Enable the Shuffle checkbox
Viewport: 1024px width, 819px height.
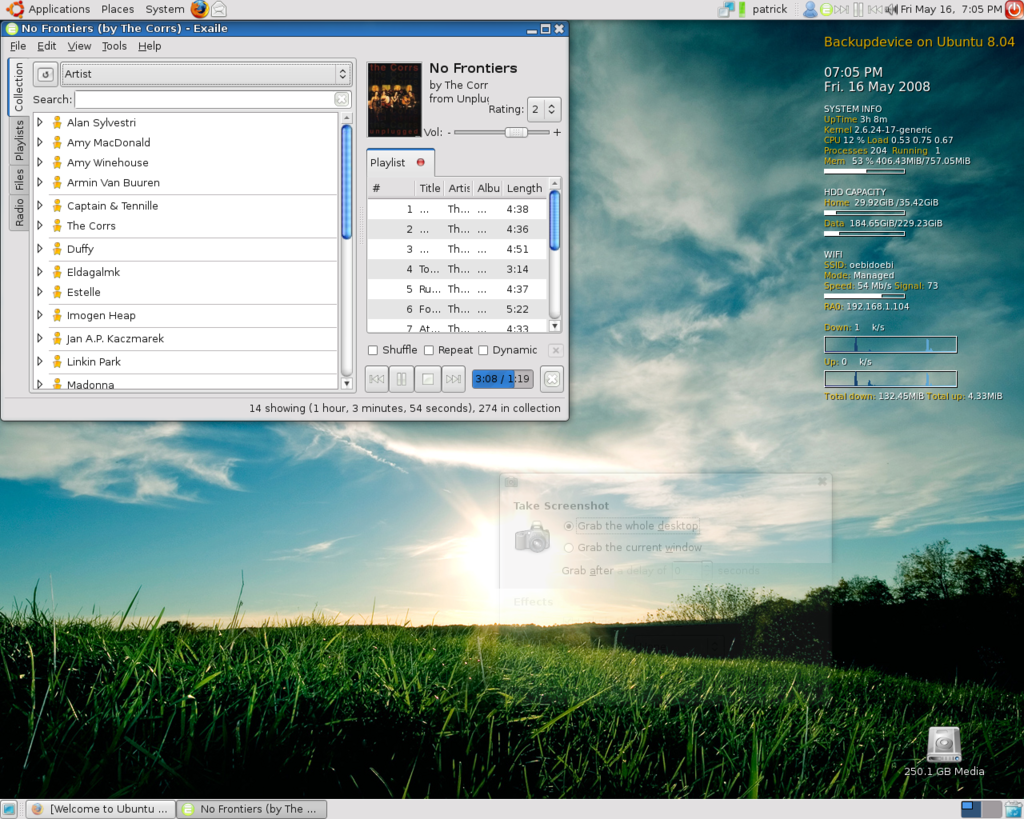tap(373, 350)
